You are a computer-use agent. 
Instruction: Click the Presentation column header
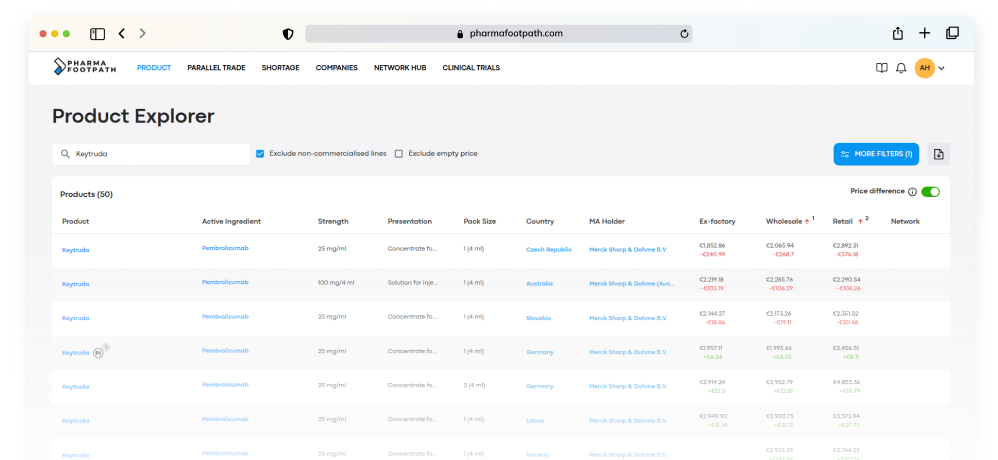point(410,221)
